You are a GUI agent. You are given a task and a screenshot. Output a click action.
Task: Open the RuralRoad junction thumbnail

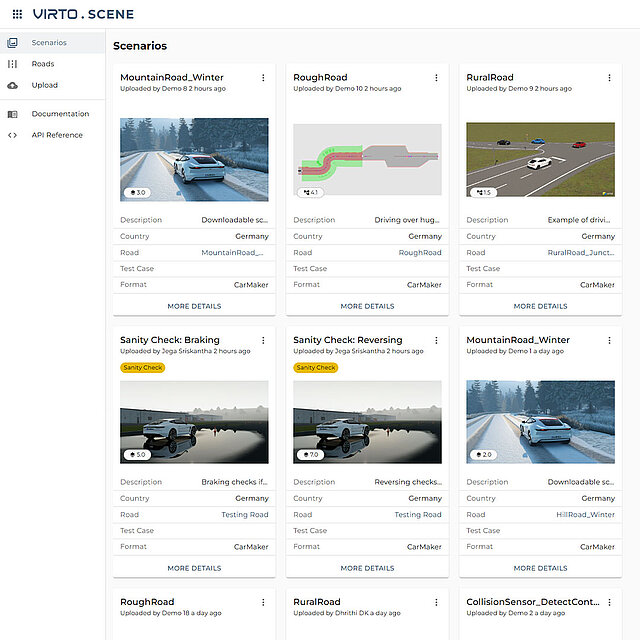tap(540, 160)
